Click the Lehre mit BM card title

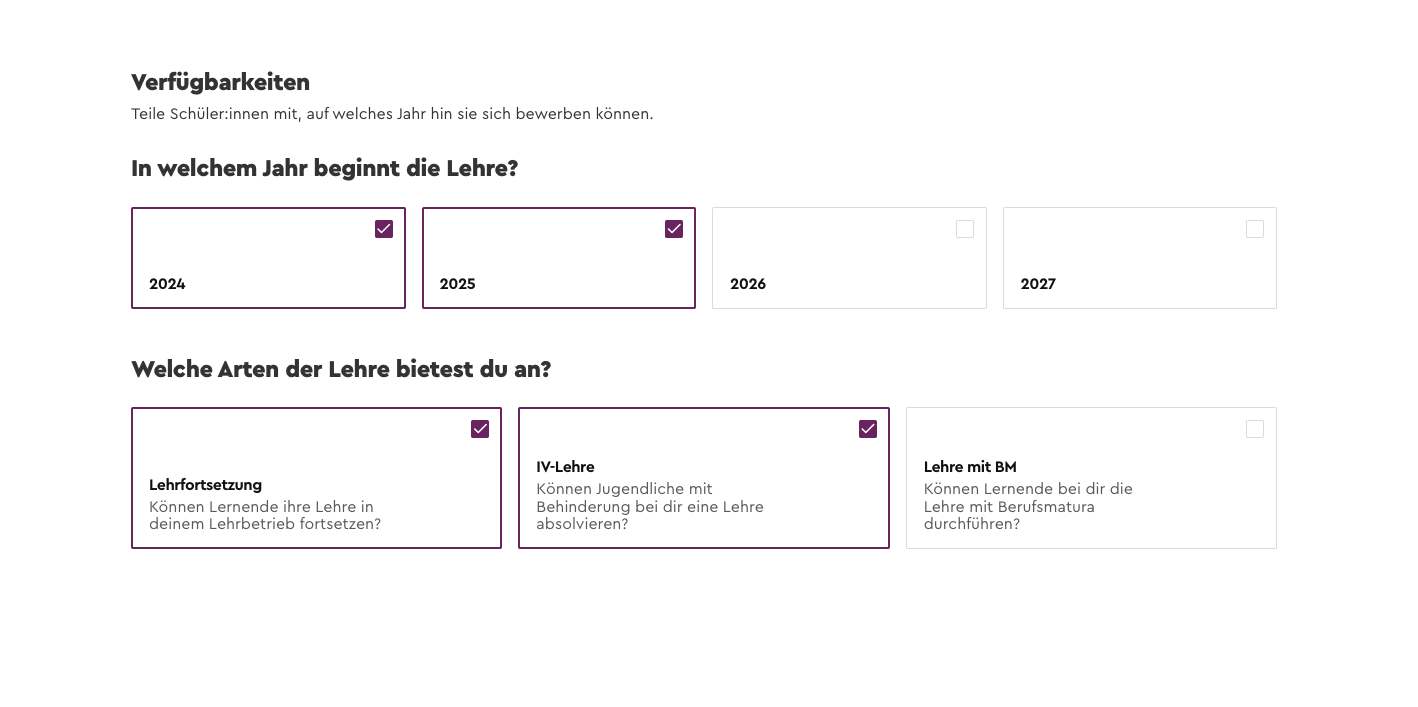pos(970,467)
